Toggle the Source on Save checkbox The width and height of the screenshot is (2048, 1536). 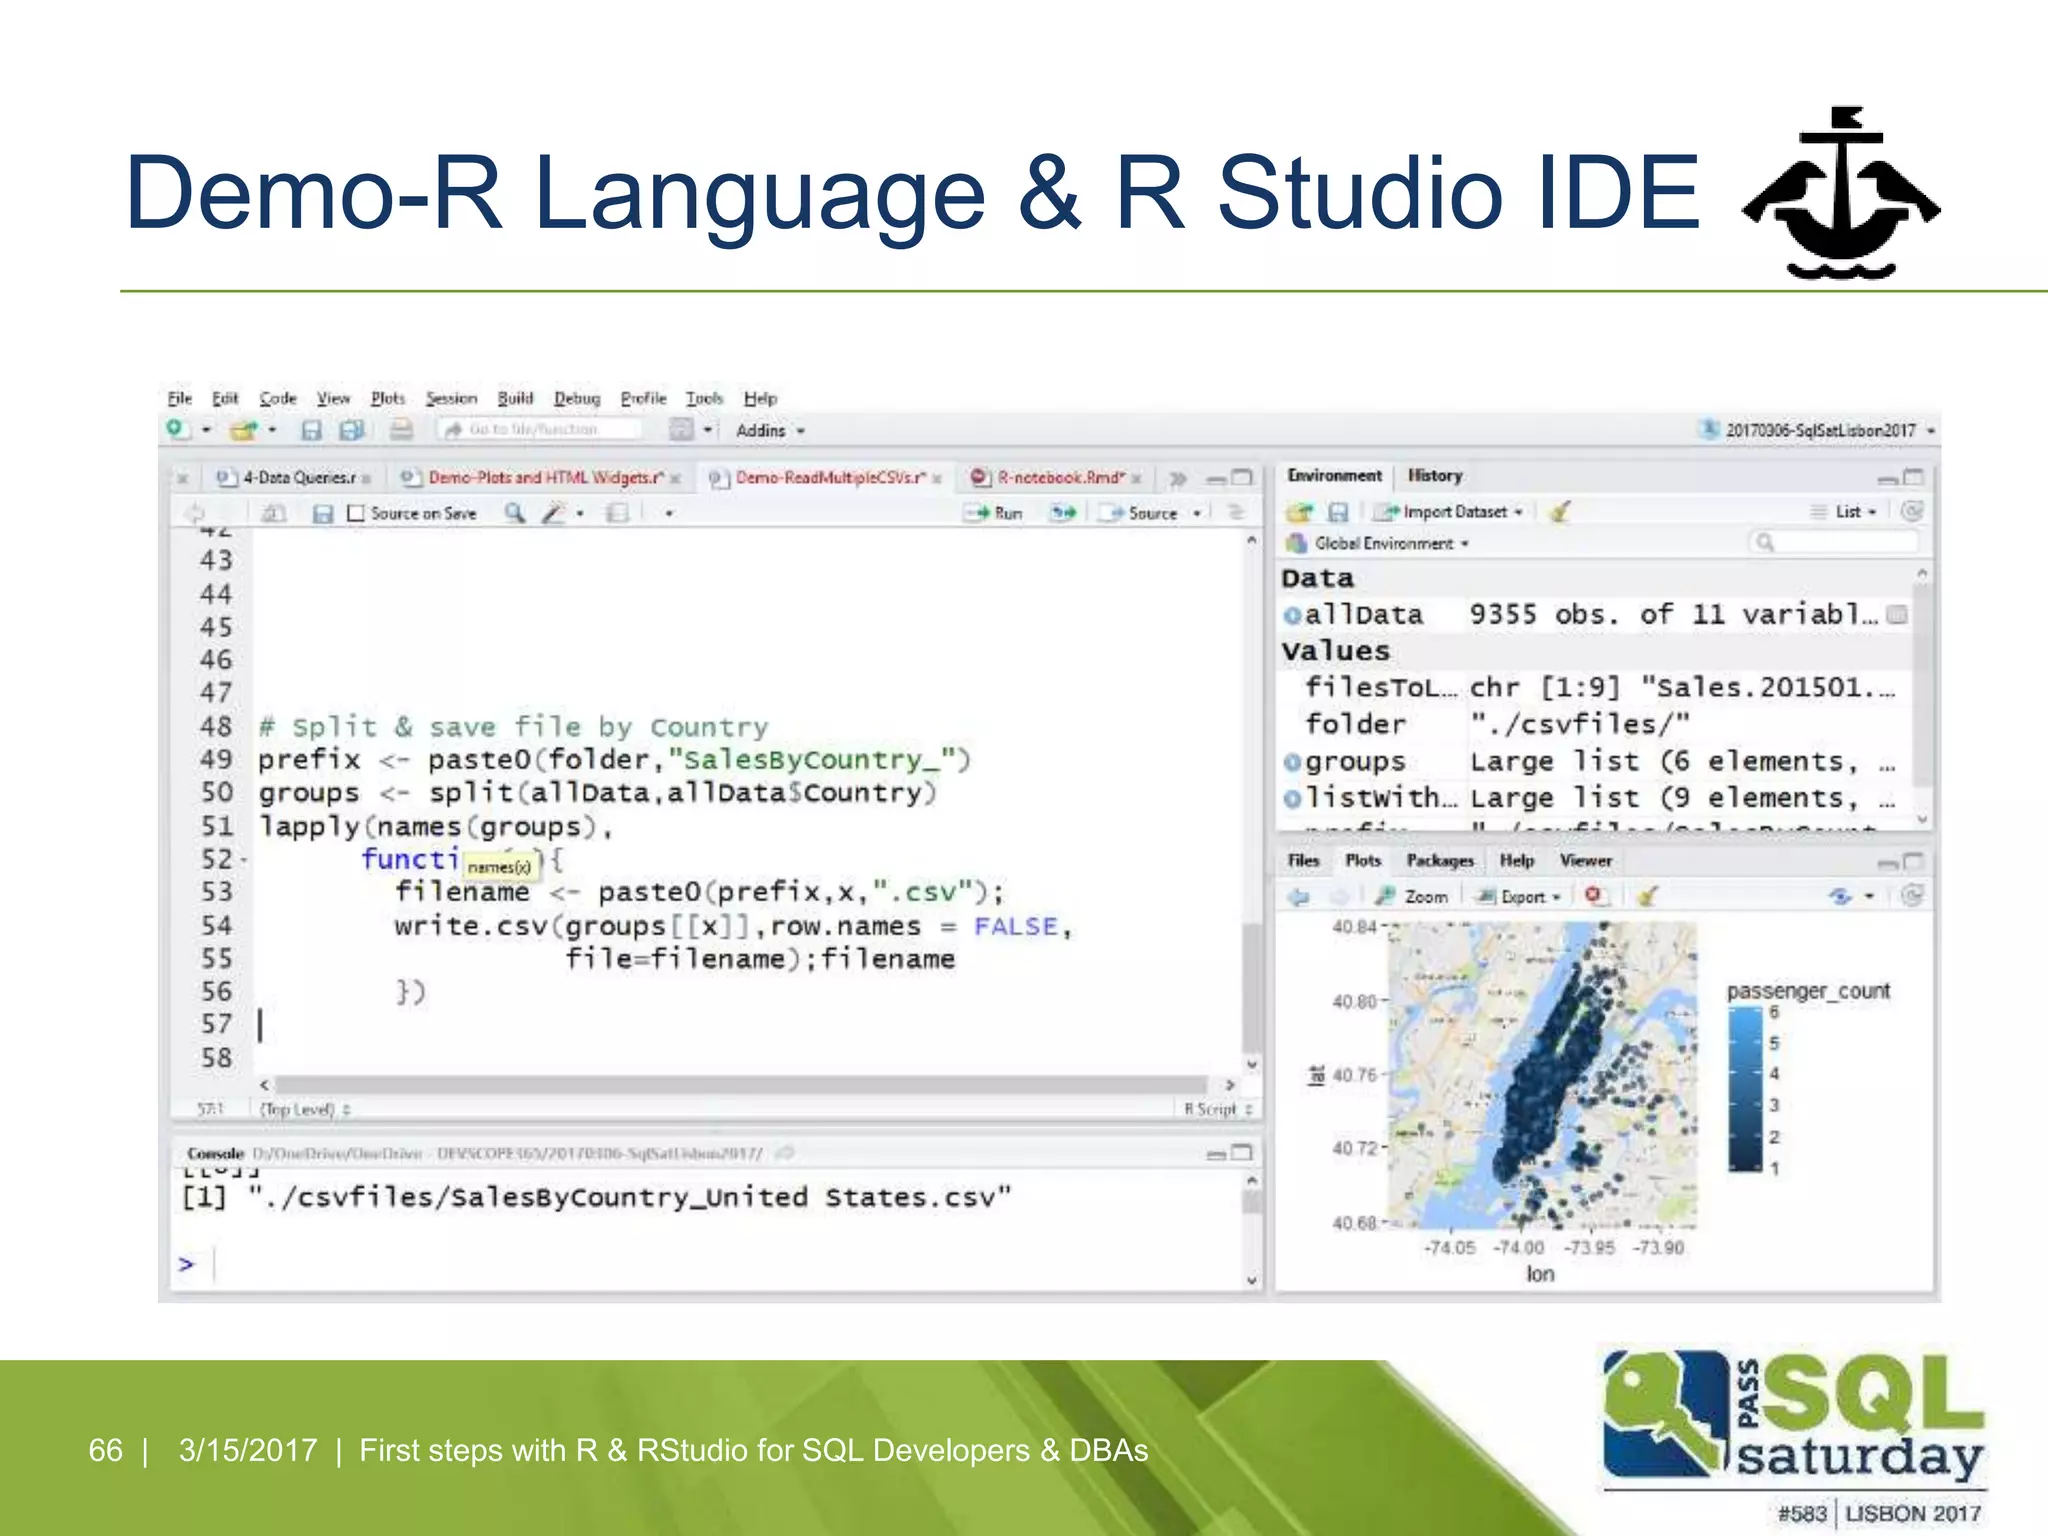pos(356,513)
